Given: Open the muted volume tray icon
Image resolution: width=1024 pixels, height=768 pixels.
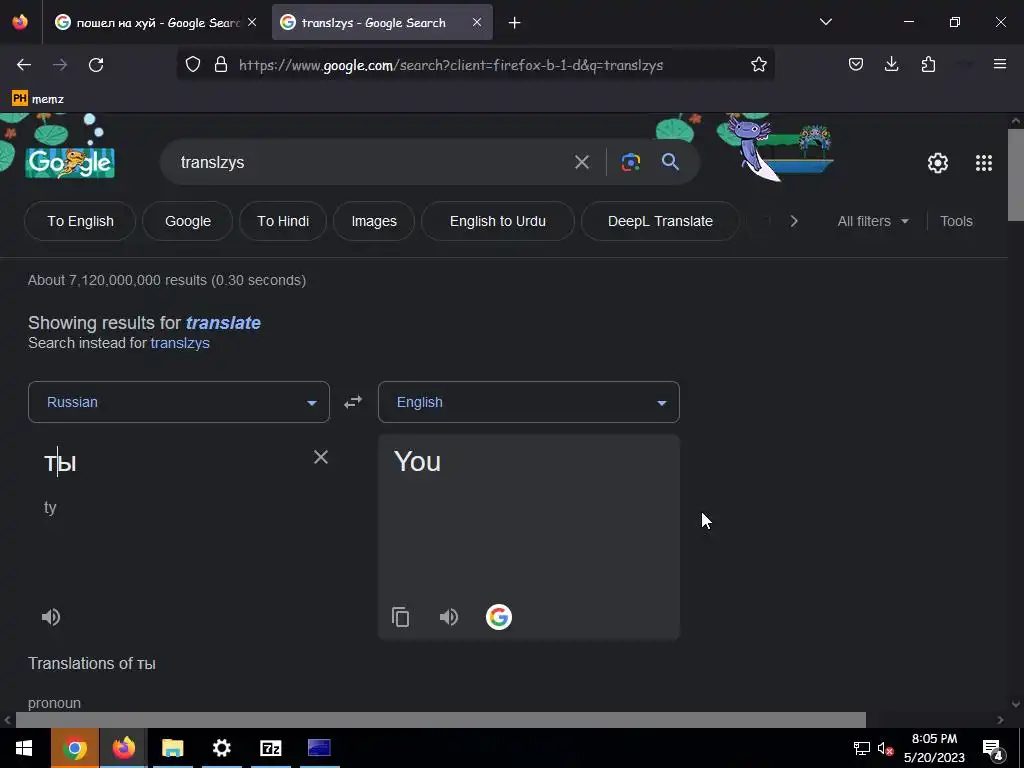Looking at the screenshot, I should click(x=885, y=748).
